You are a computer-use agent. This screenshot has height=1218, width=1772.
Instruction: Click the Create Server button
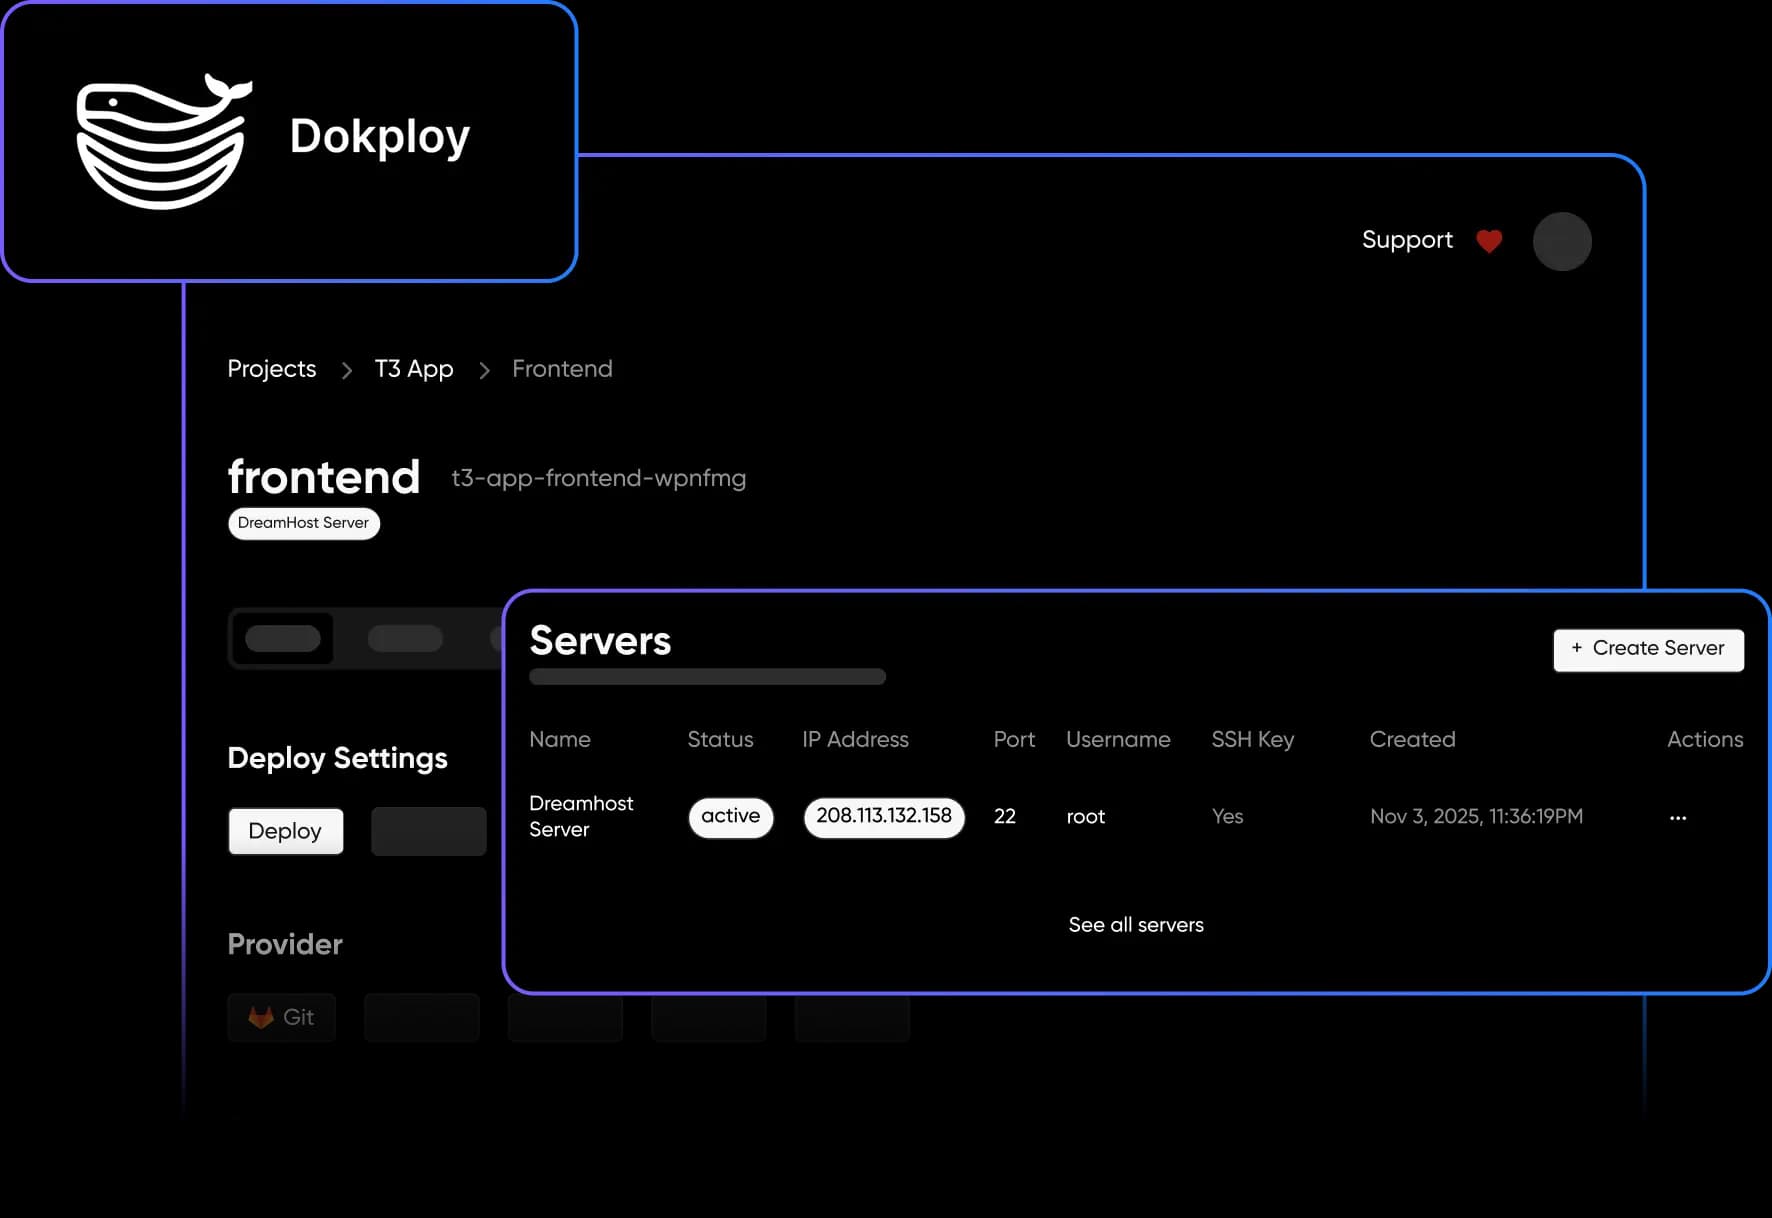[1648, 649]
